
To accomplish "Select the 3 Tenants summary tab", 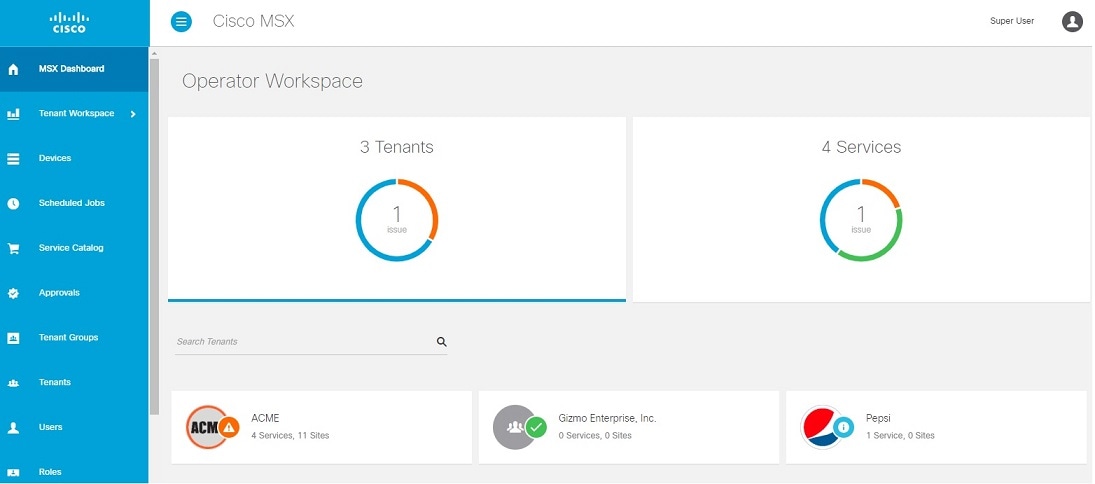I will click(x=397, y=209).
